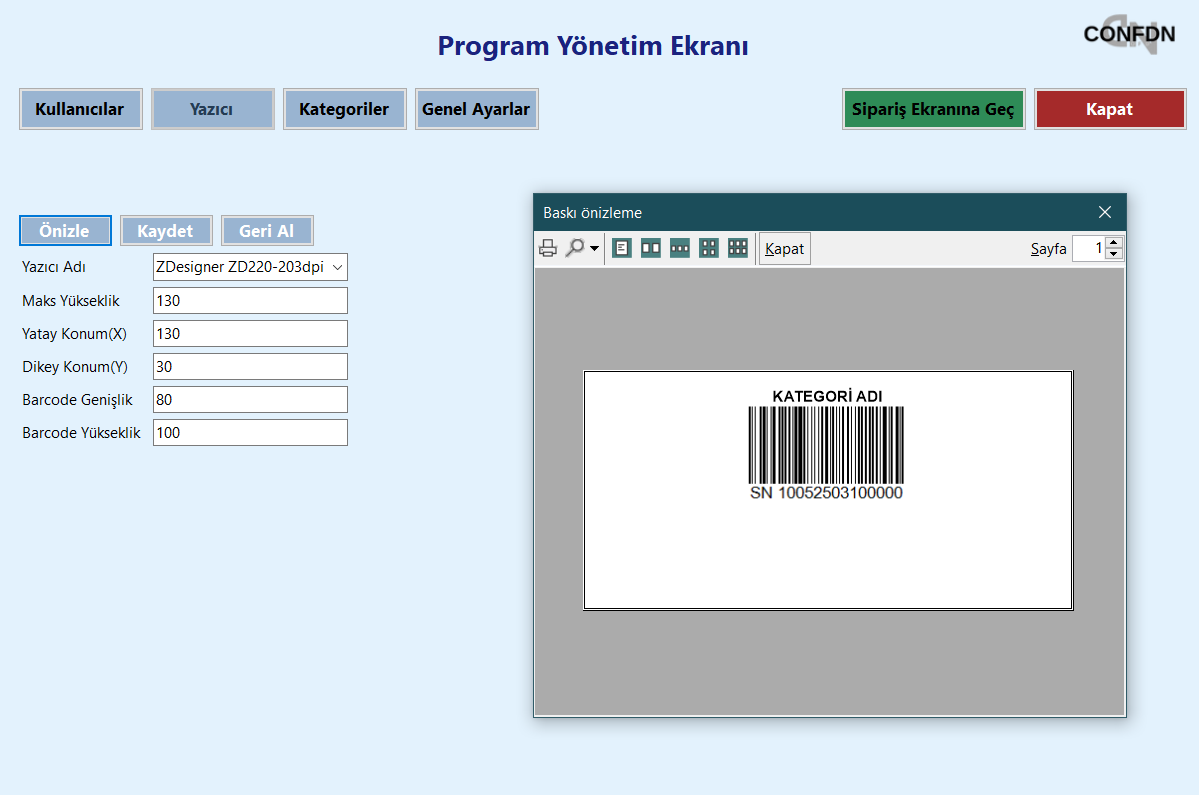Click the Sayfa page number field

coord(1089,248)
